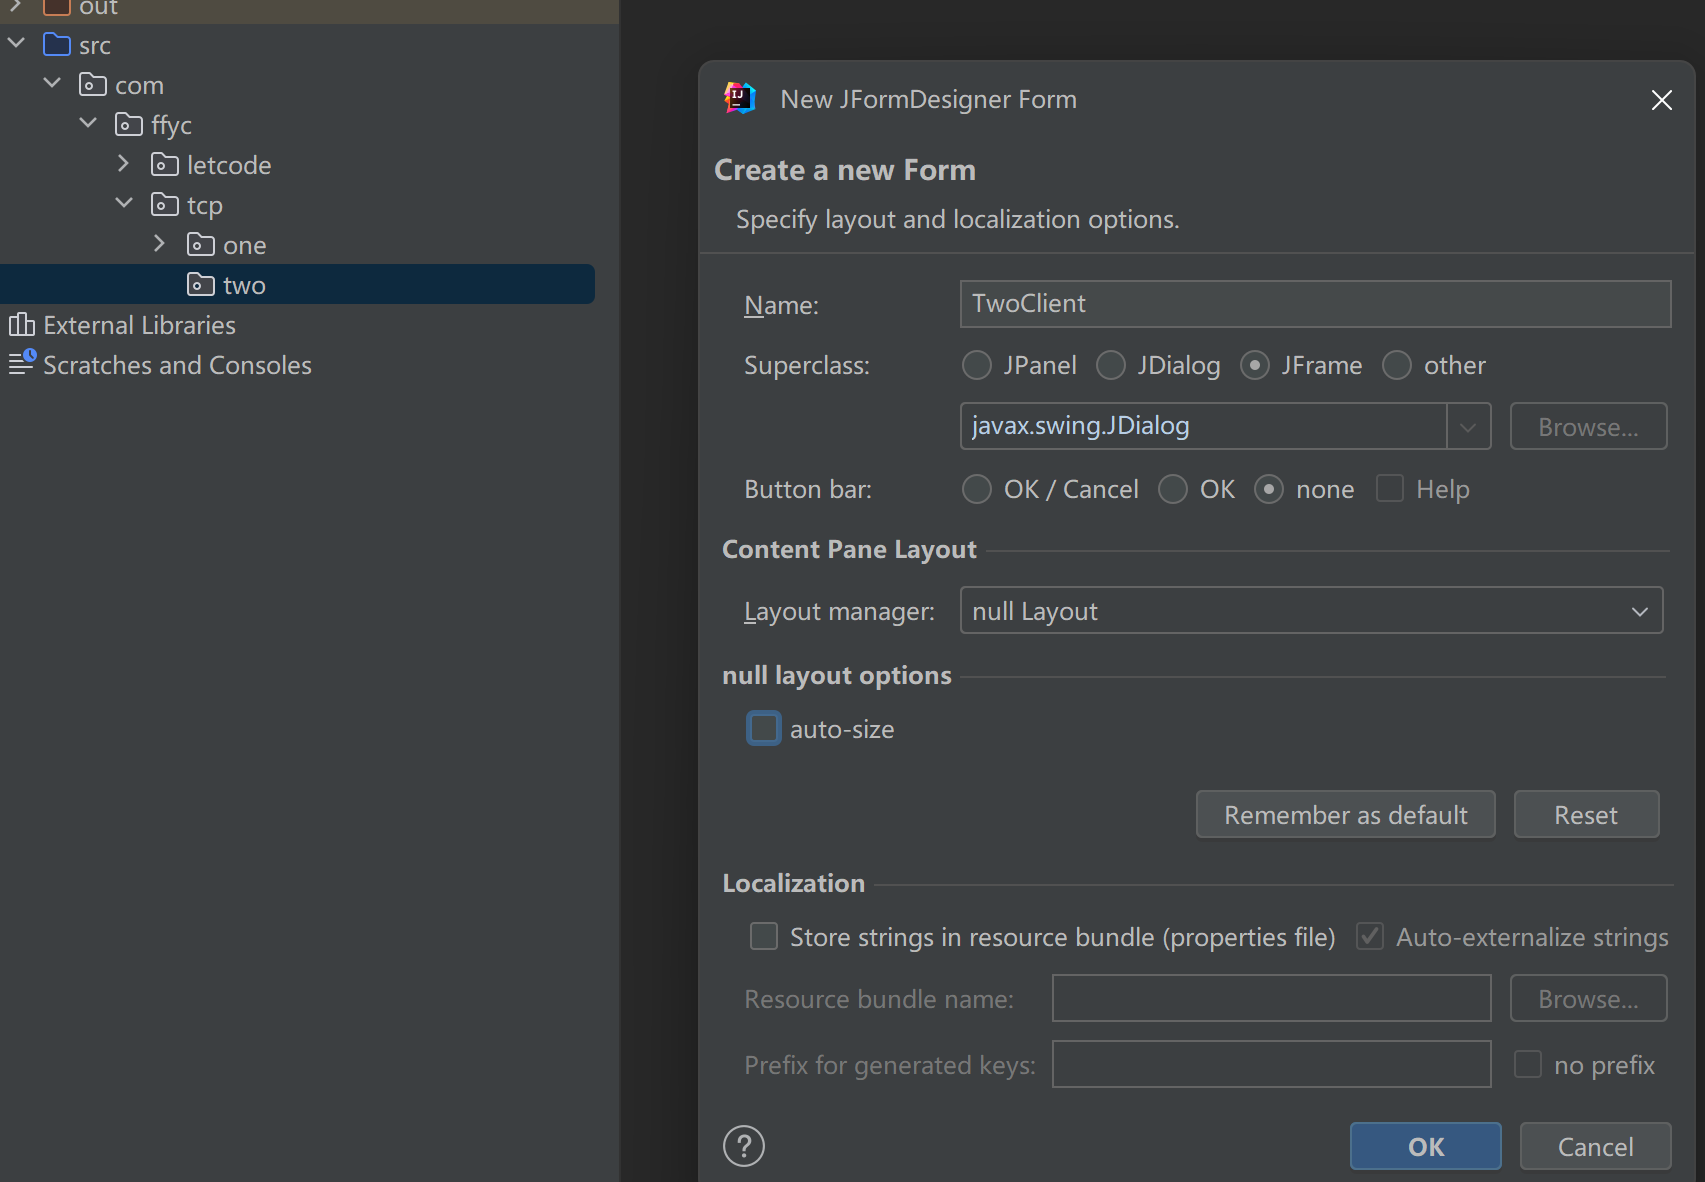The image size is (1705, 1182).
Task: Click the src folder icon
Action: tap(57, 45)
